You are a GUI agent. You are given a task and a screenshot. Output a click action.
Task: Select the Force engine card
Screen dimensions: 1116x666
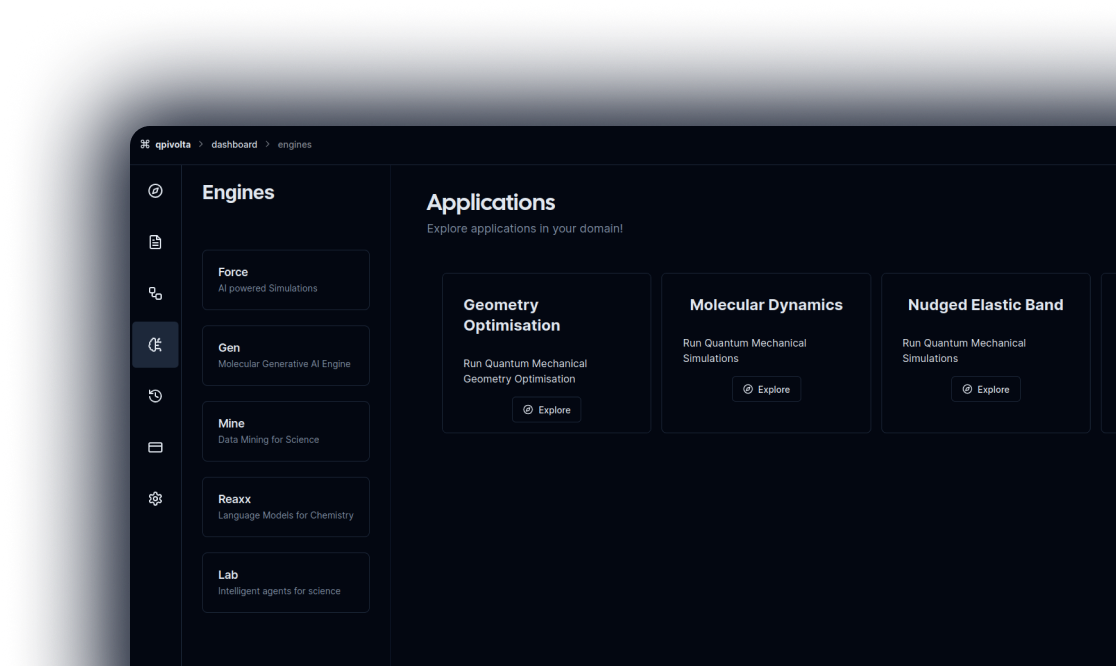click(285, 280)
